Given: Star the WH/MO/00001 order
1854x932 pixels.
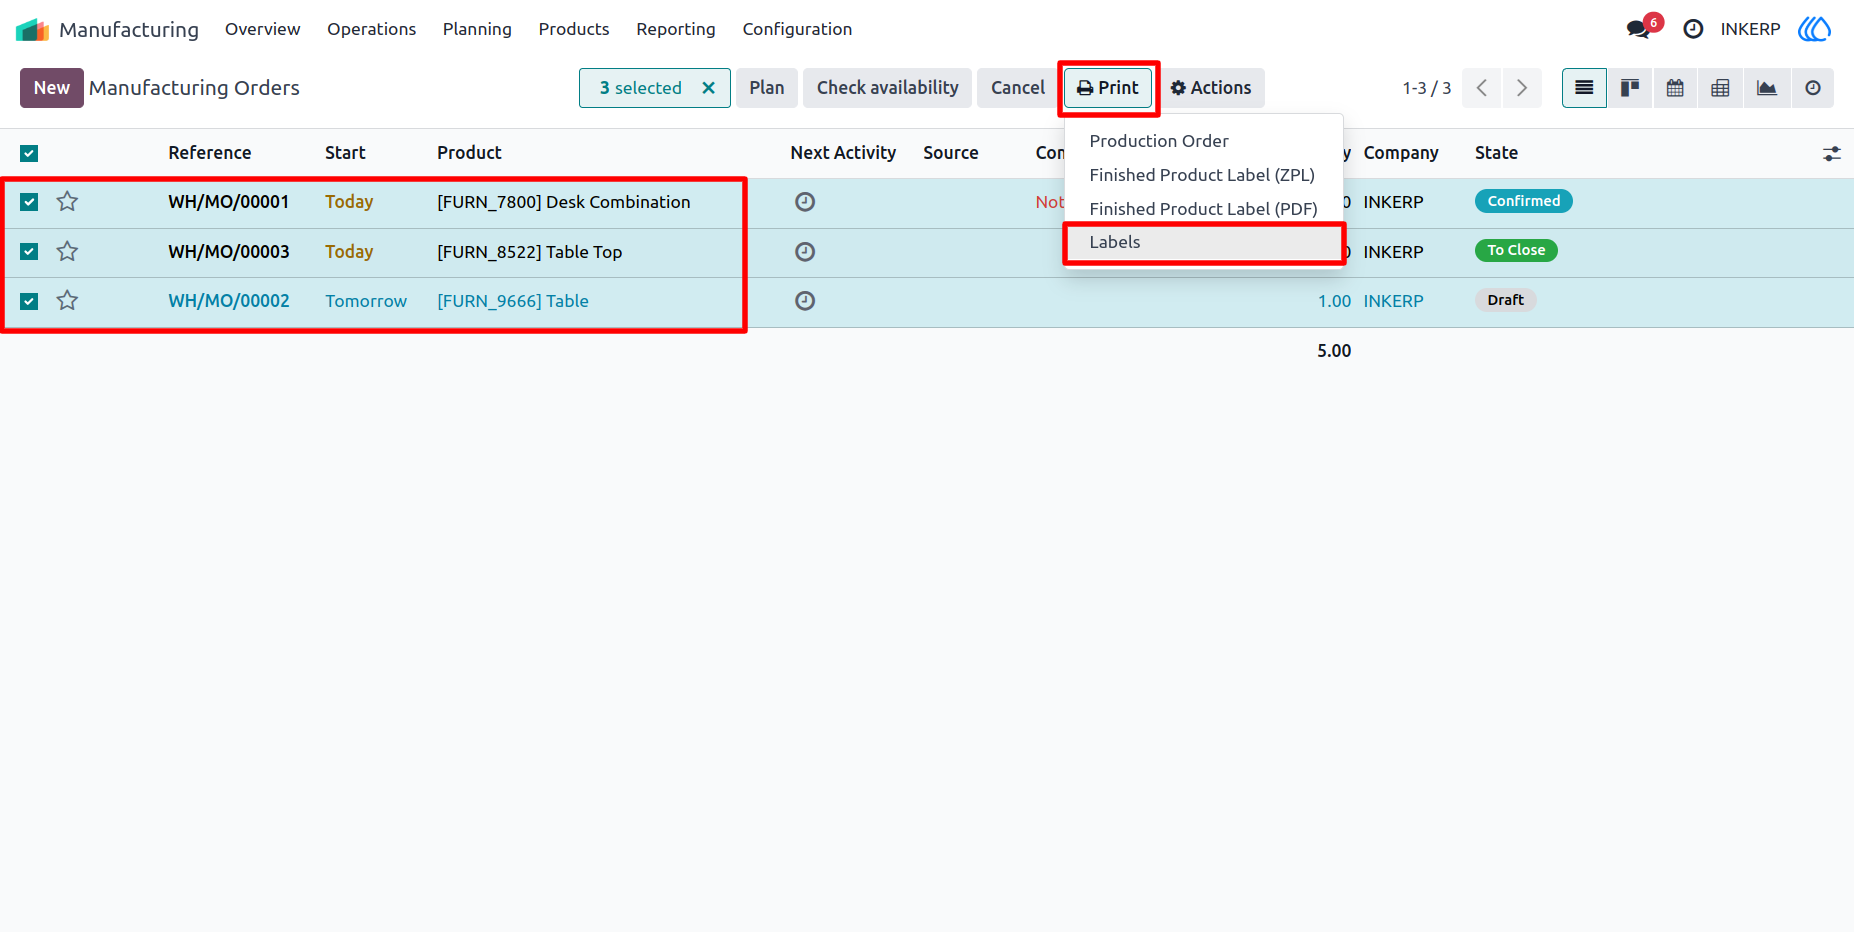Looking at the screenshot, I should (x=67, y=202).
